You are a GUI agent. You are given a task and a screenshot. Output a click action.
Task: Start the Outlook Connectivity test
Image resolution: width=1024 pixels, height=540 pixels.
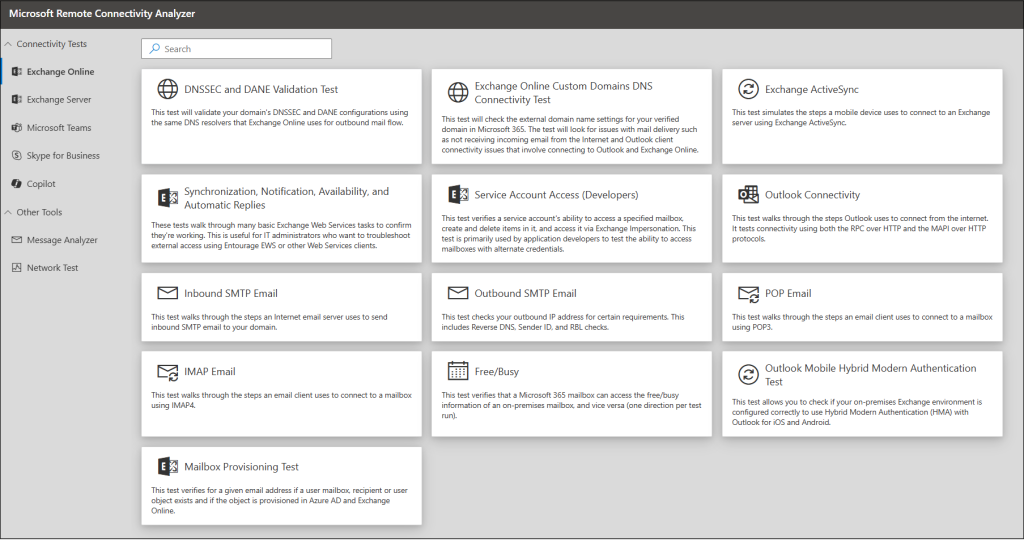pyautogui.click(x=812, y=195)
